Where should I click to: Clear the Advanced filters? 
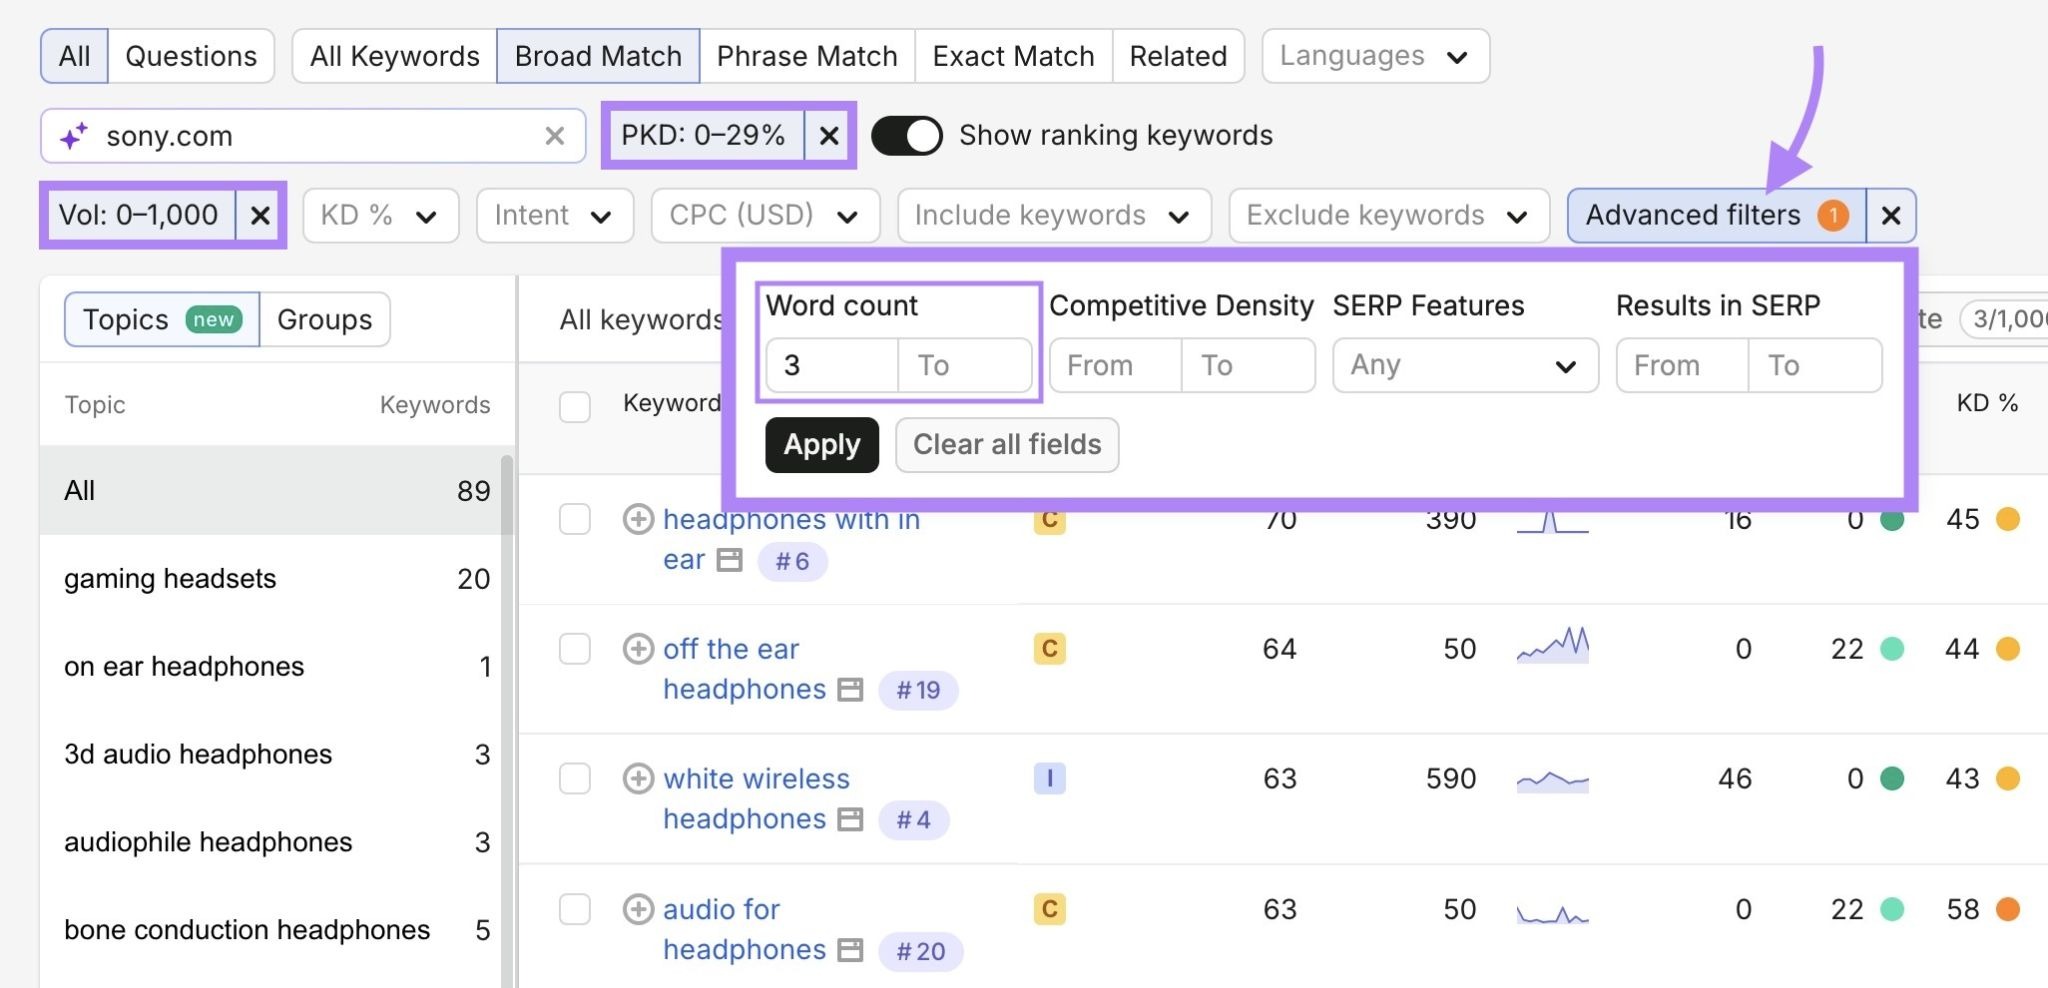pyautogui.click(x=1891, y=215)
